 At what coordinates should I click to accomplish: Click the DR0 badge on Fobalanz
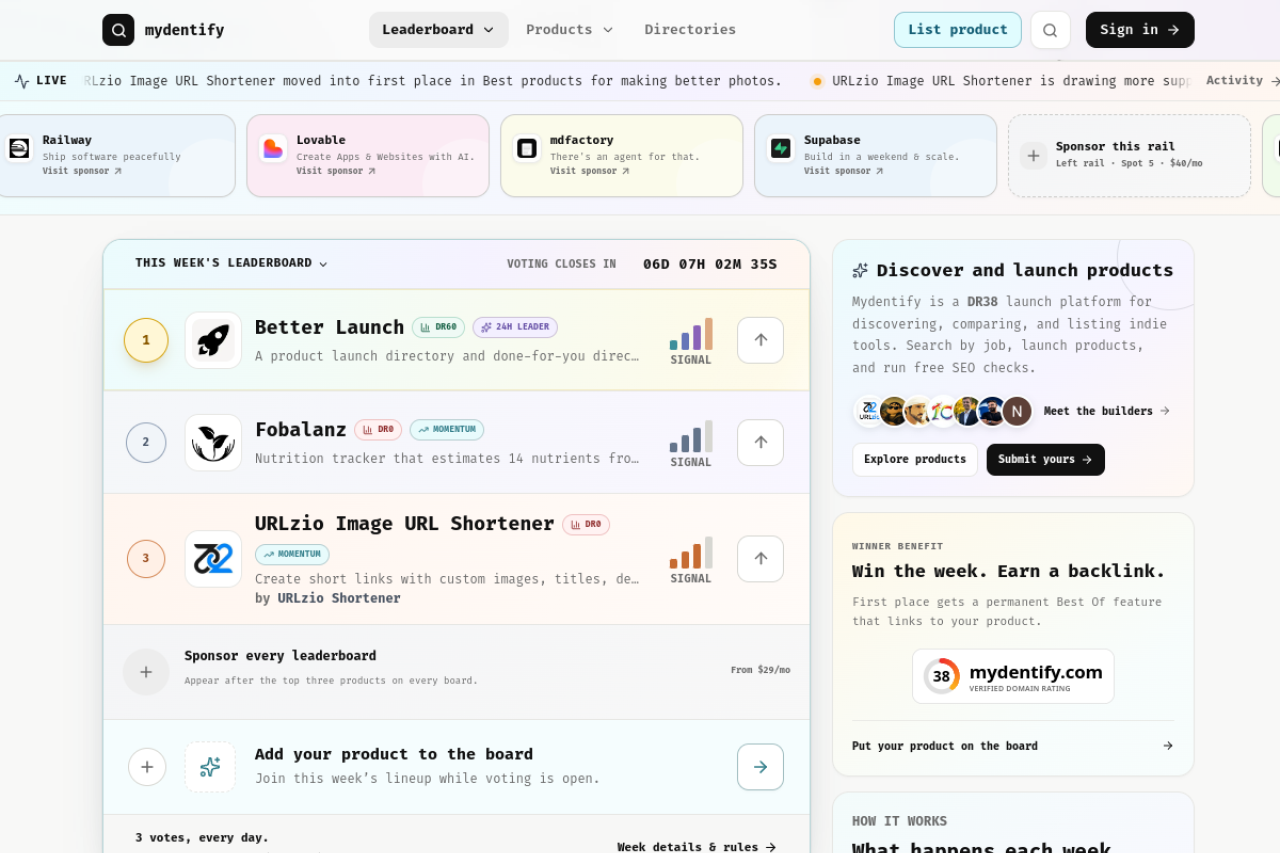(378, 429)
